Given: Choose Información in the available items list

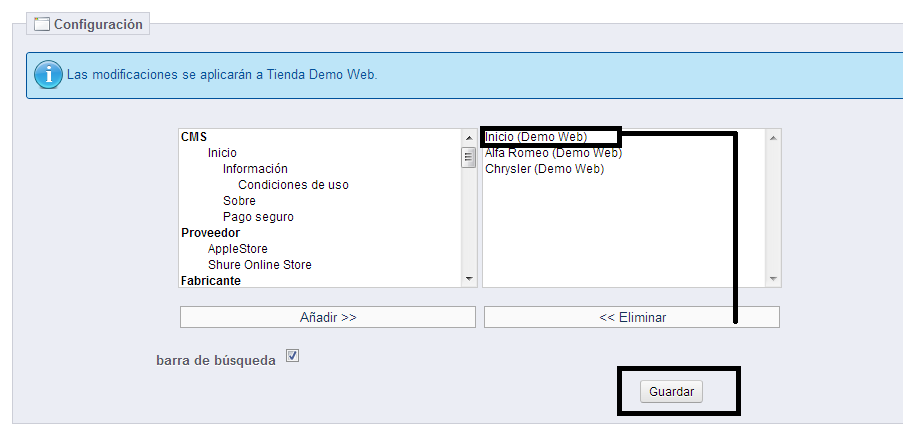Looking at the screenshot, I should 255,169.
